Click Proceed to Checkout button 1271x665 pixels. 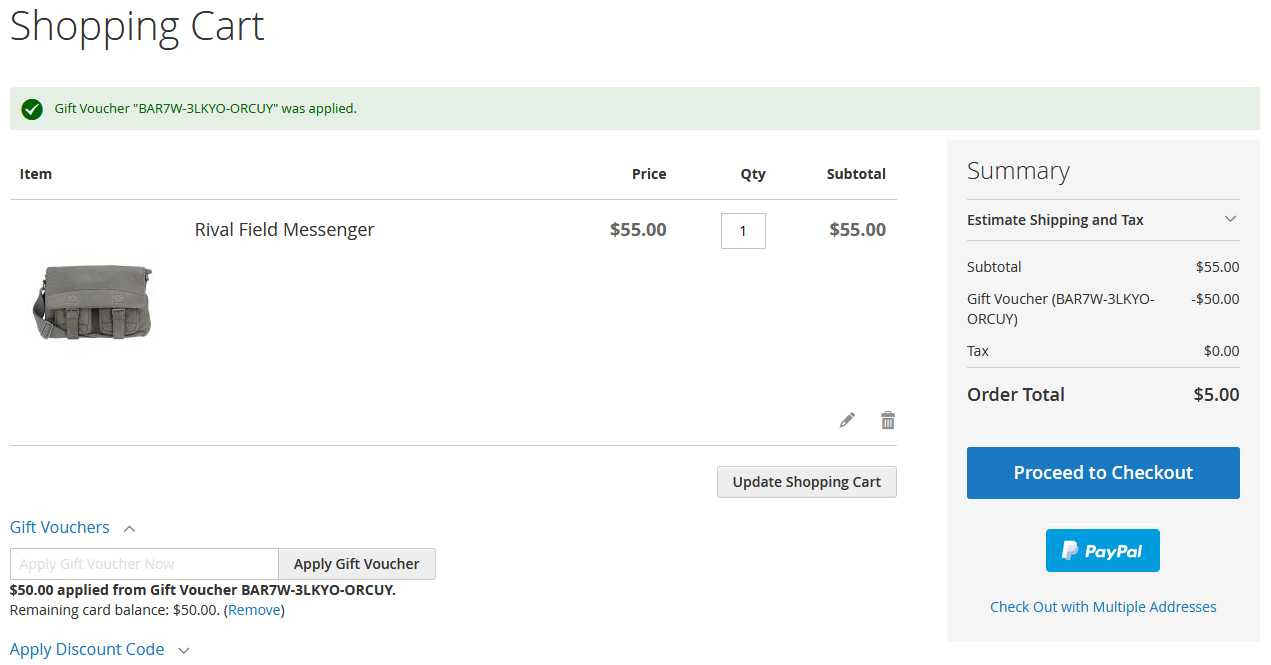(1102, 473)
